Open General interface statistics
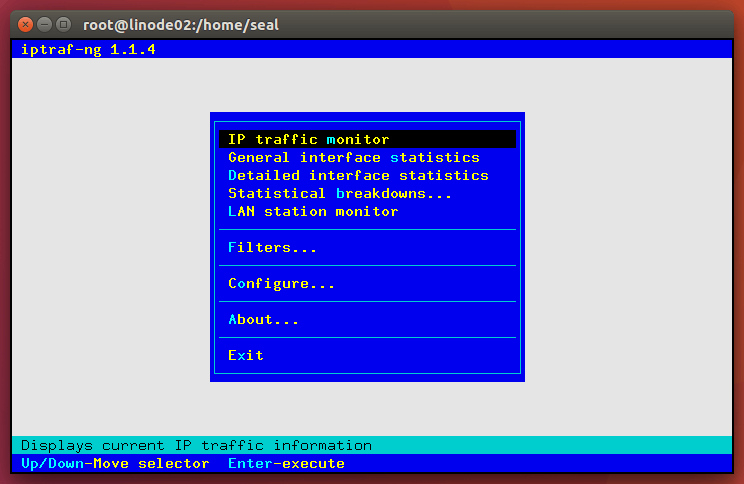 pyautogui.click(x=354, y=157)
